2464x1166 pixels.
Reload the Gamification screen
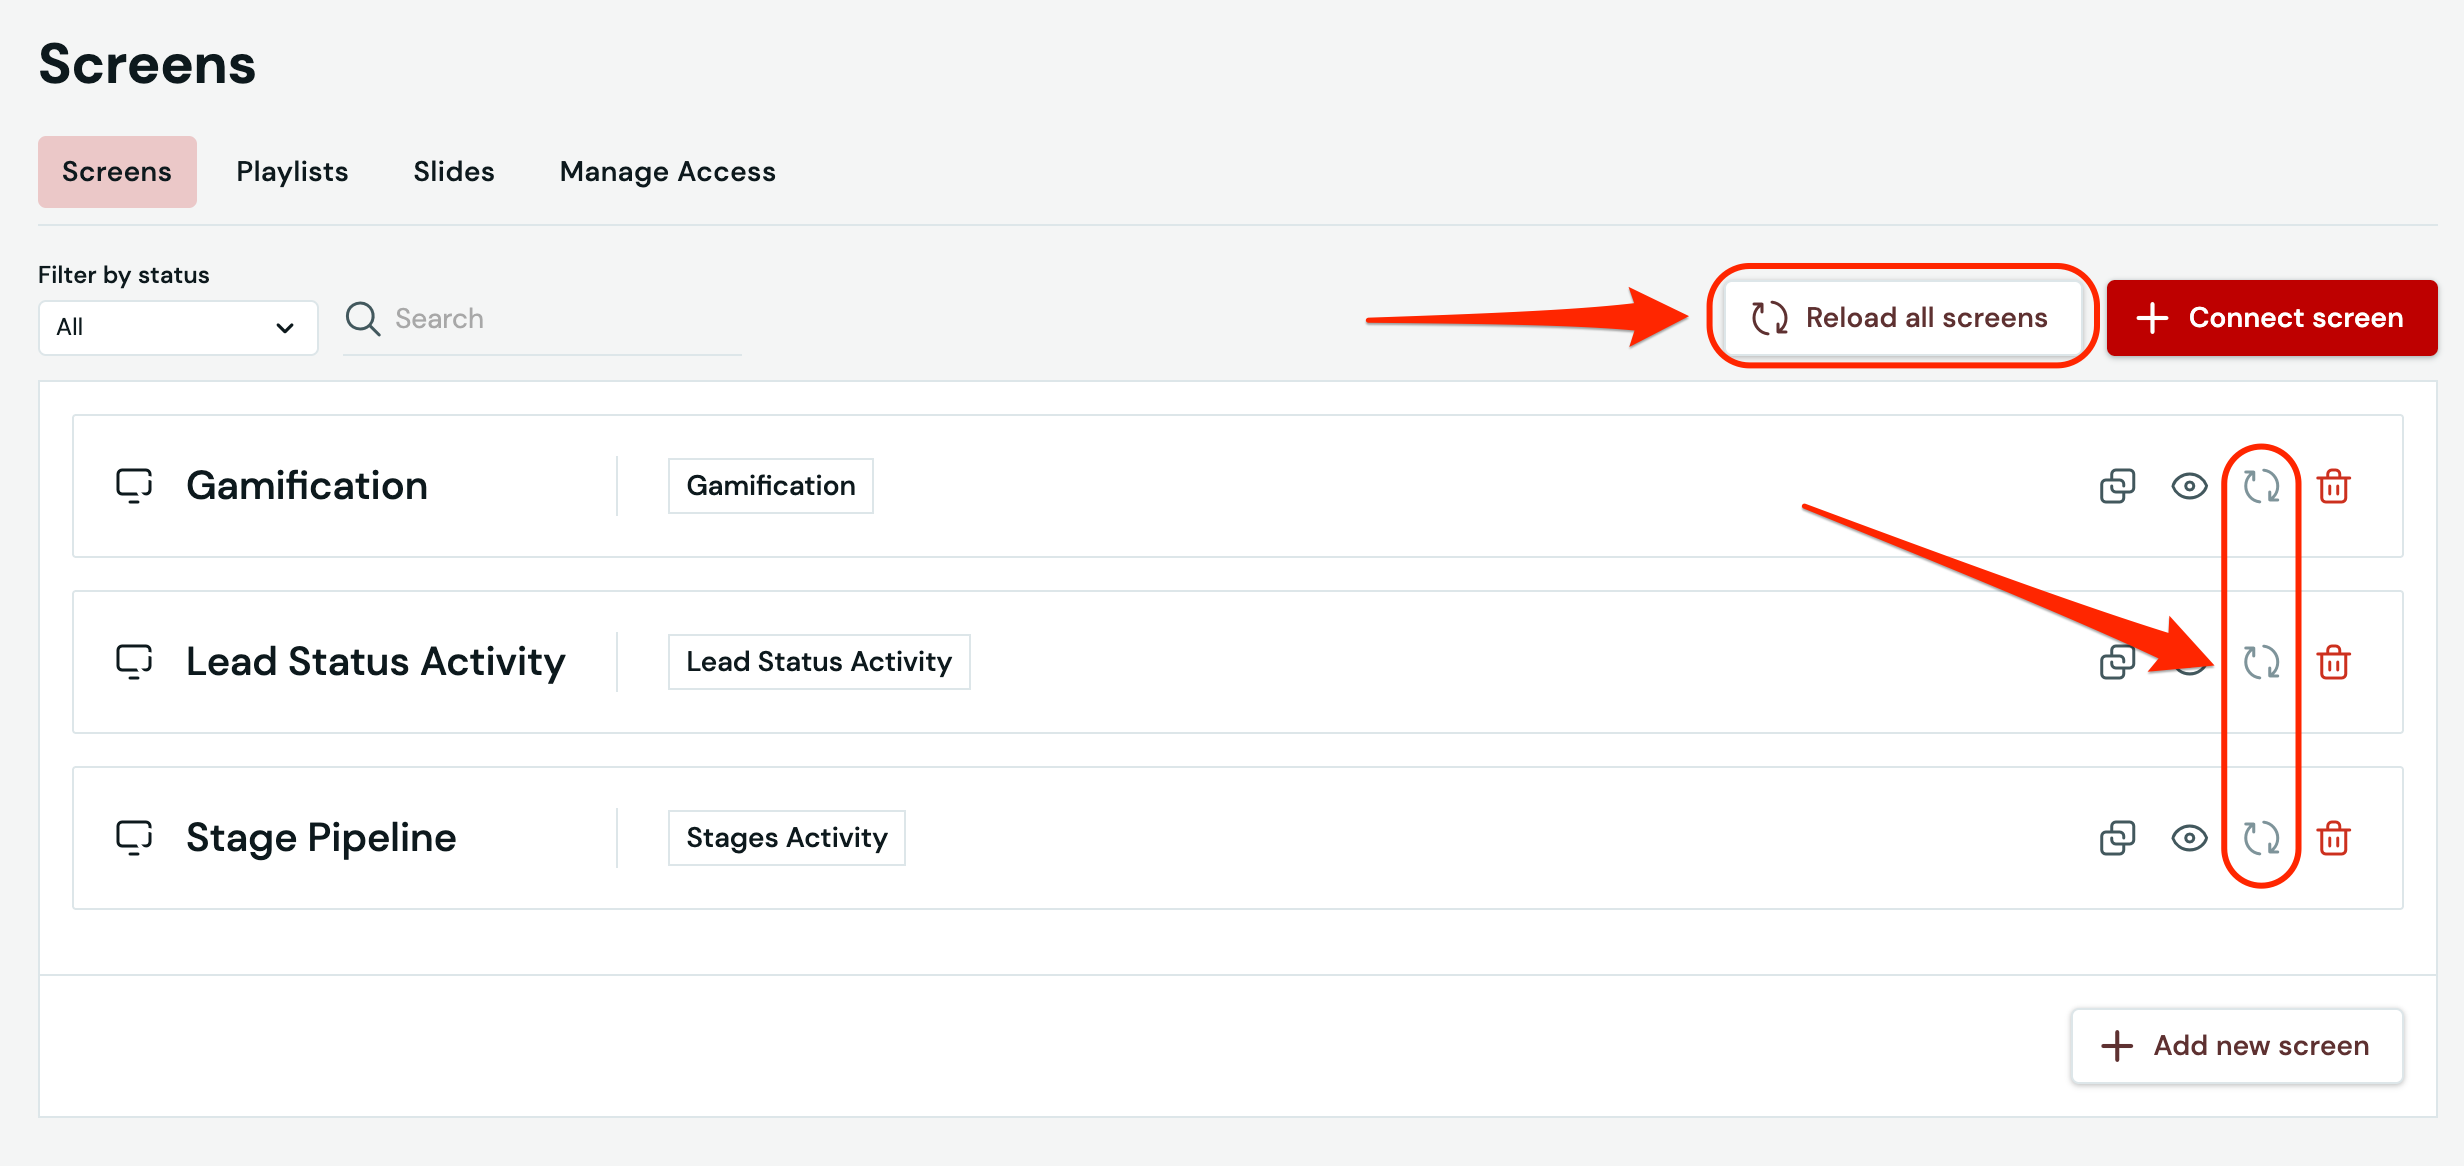tap(2261, 486)
